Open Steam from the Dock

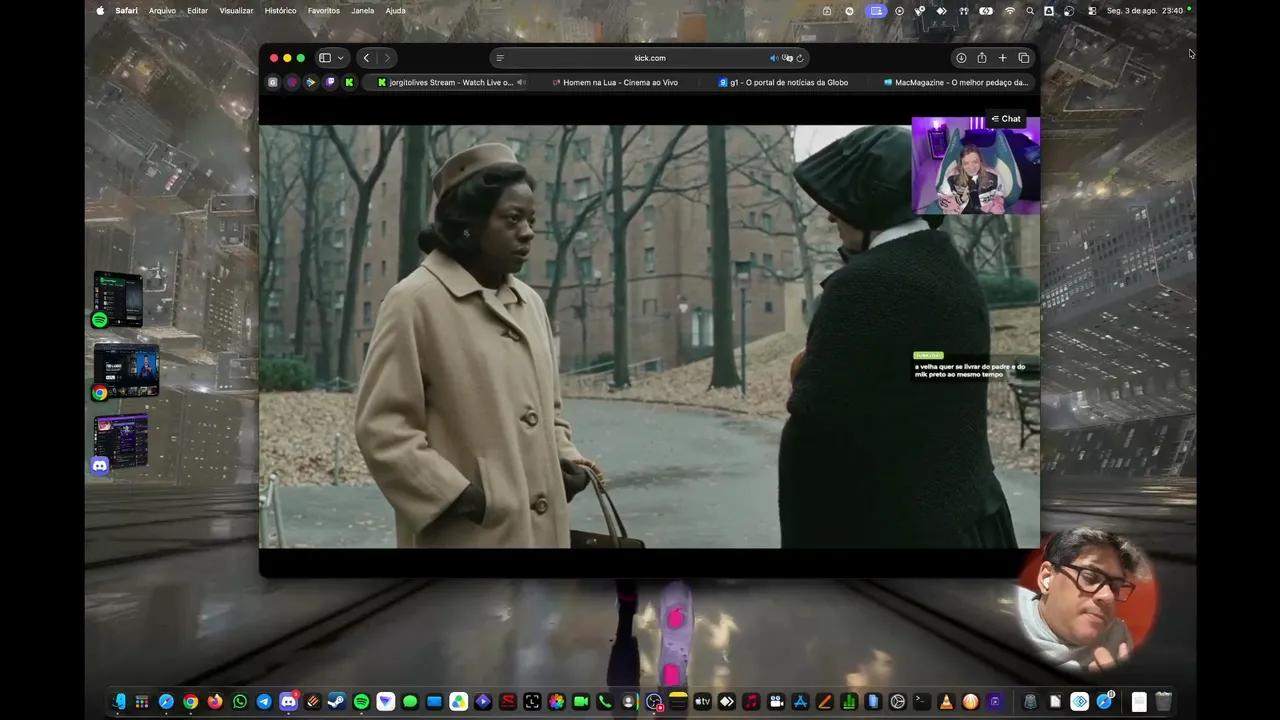click(x=337, y=702)
